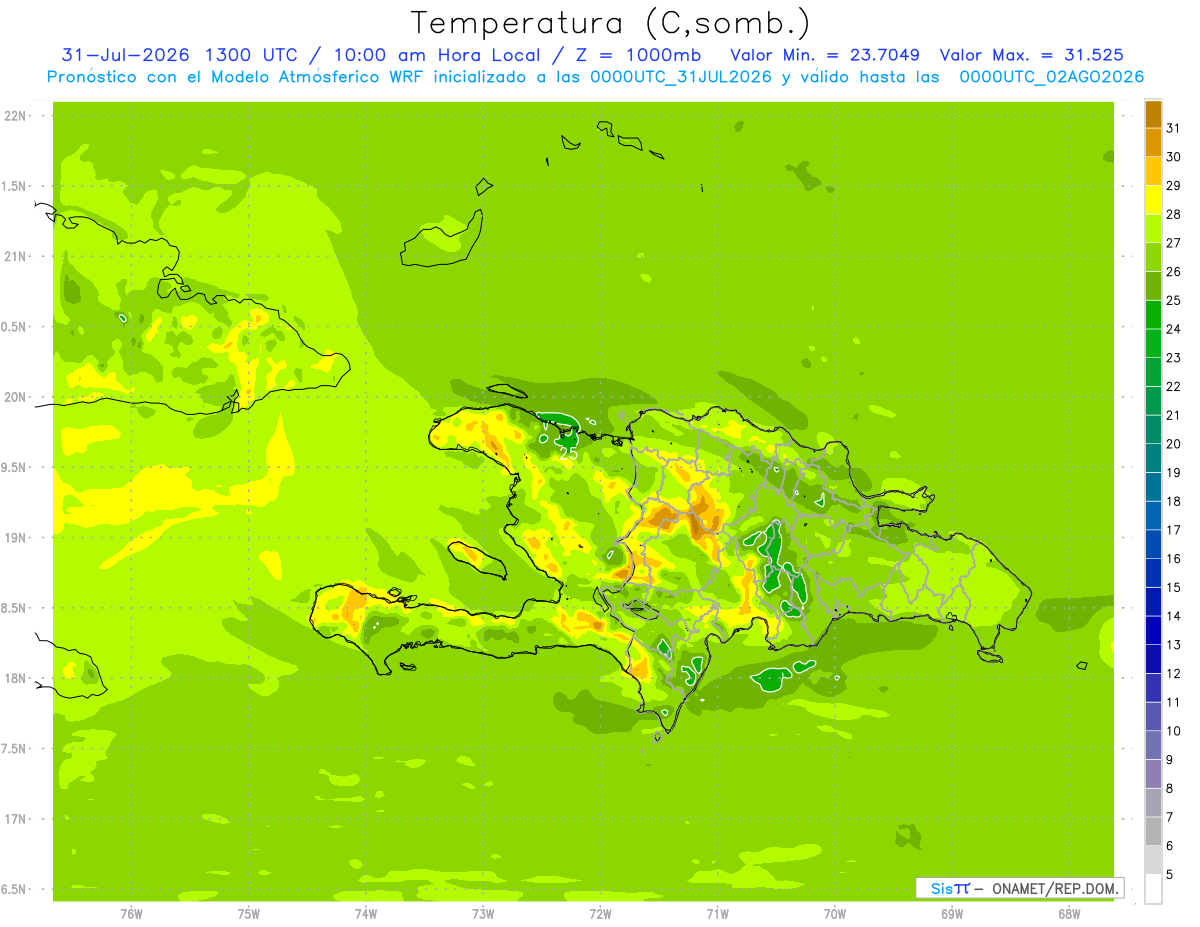The image size is (1200, 927).
Task: Click the "Valor Max. = 31.525" value
Action: (x=1032, y=54)
